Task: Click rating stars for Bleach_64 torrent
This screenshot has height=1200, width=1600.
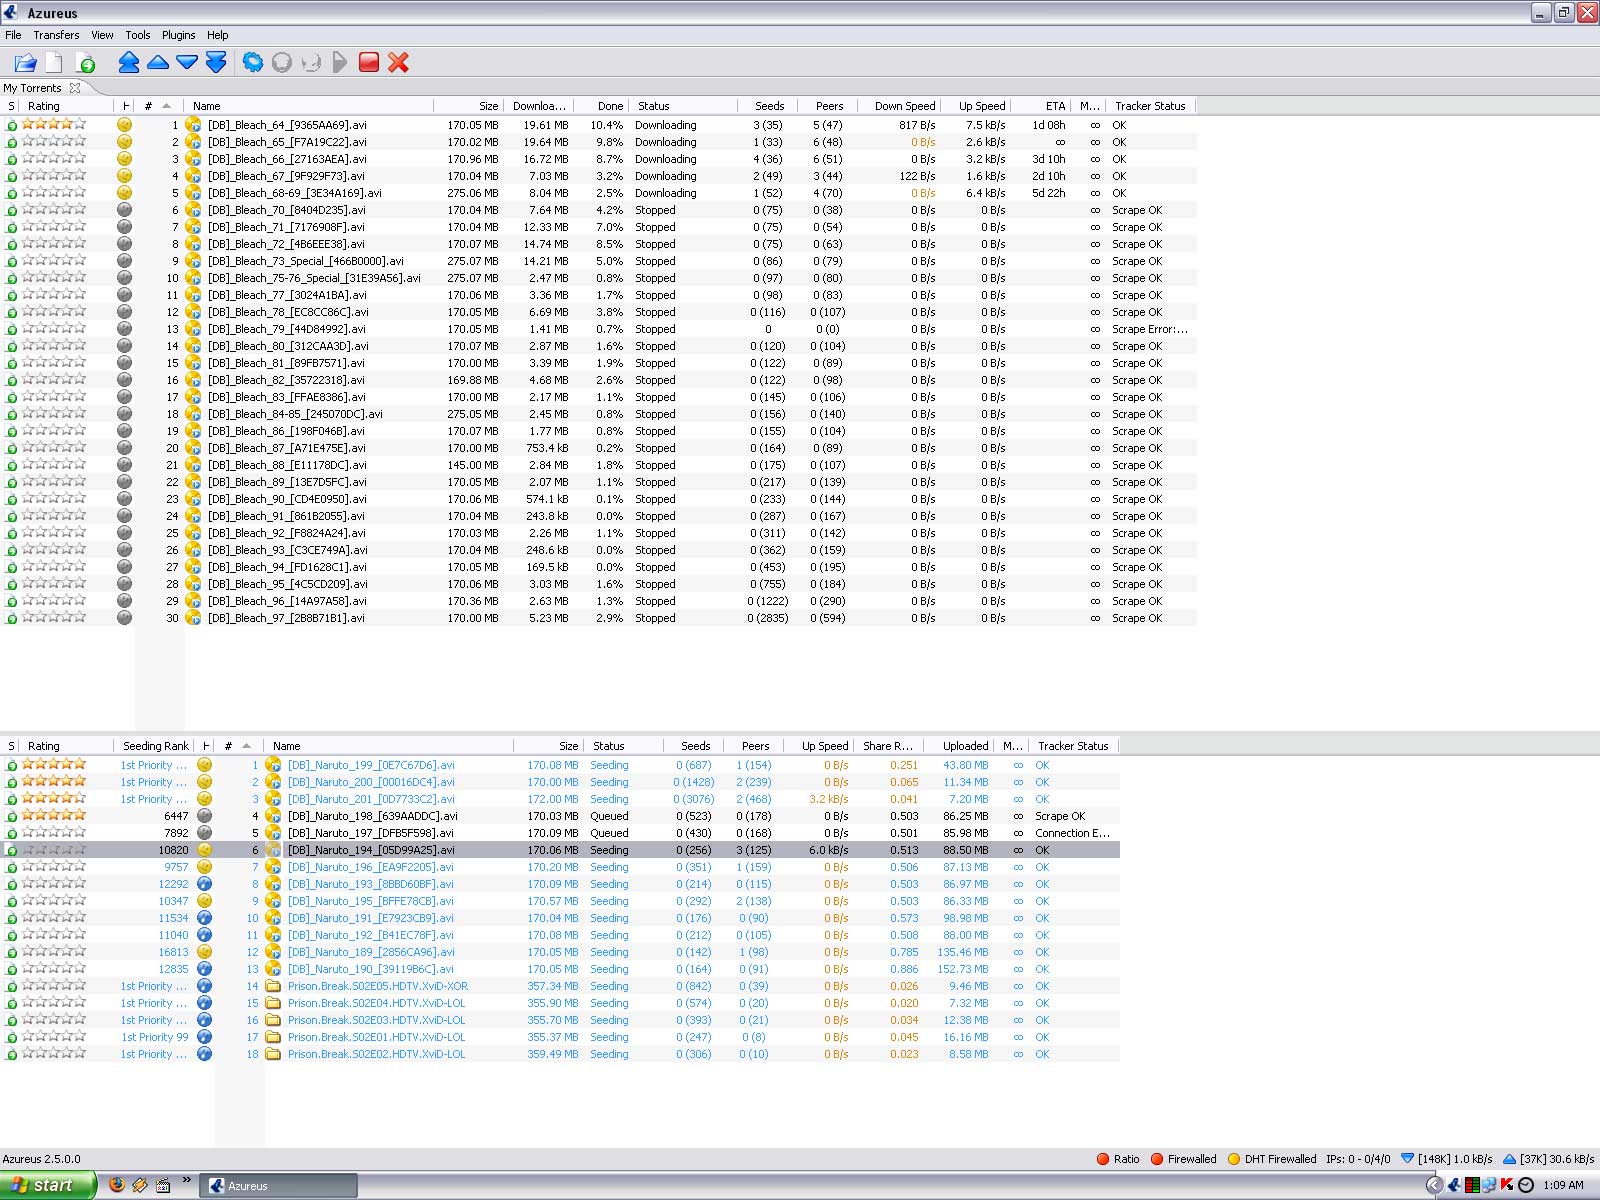Action: tap(54, 125)
